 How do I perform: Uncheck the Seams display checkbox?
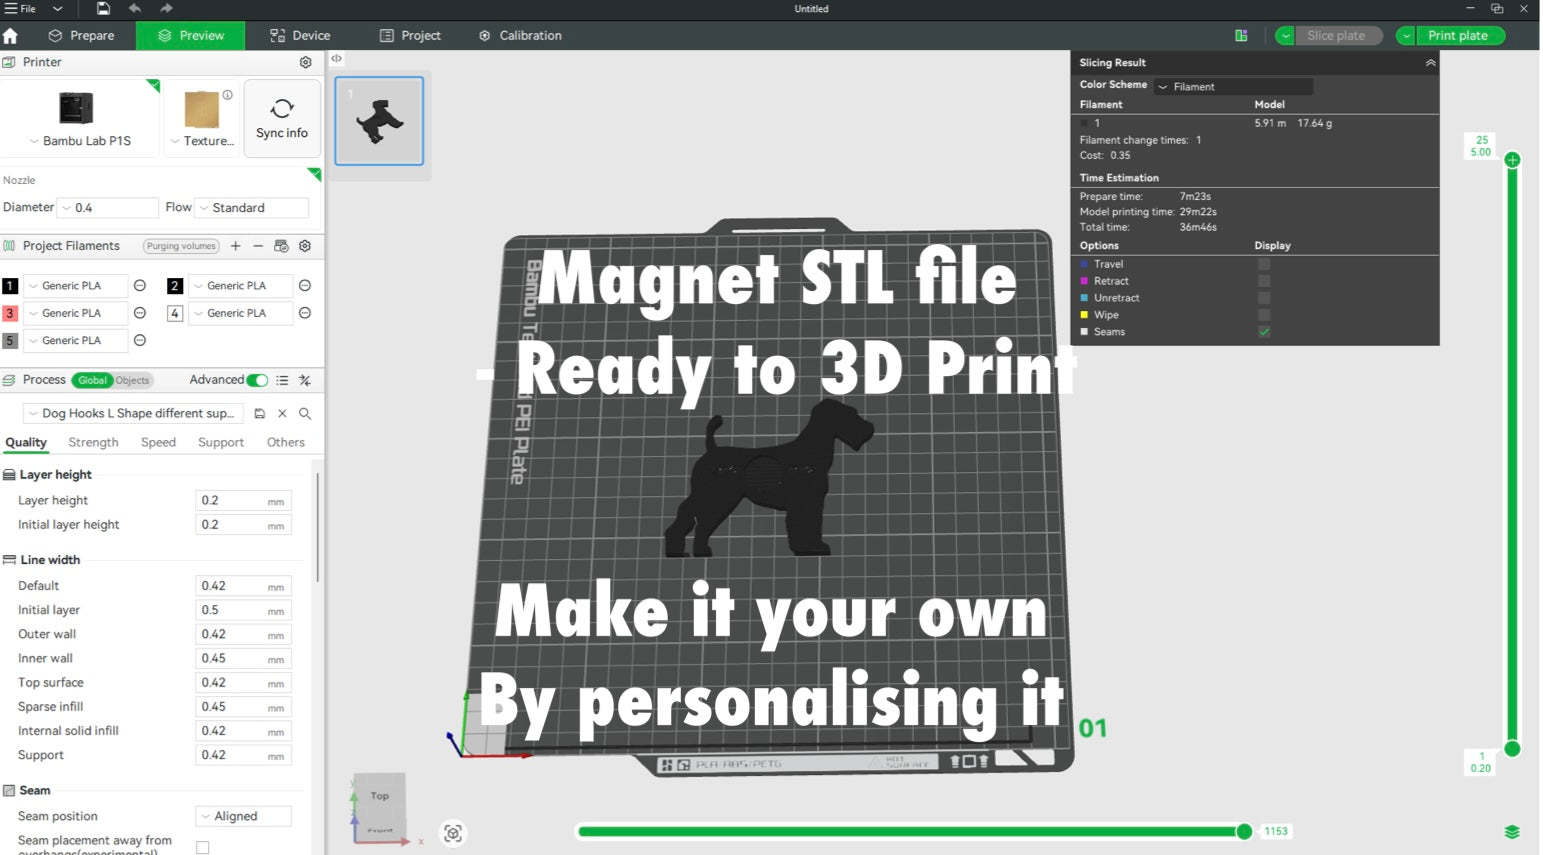[1264, 332]
